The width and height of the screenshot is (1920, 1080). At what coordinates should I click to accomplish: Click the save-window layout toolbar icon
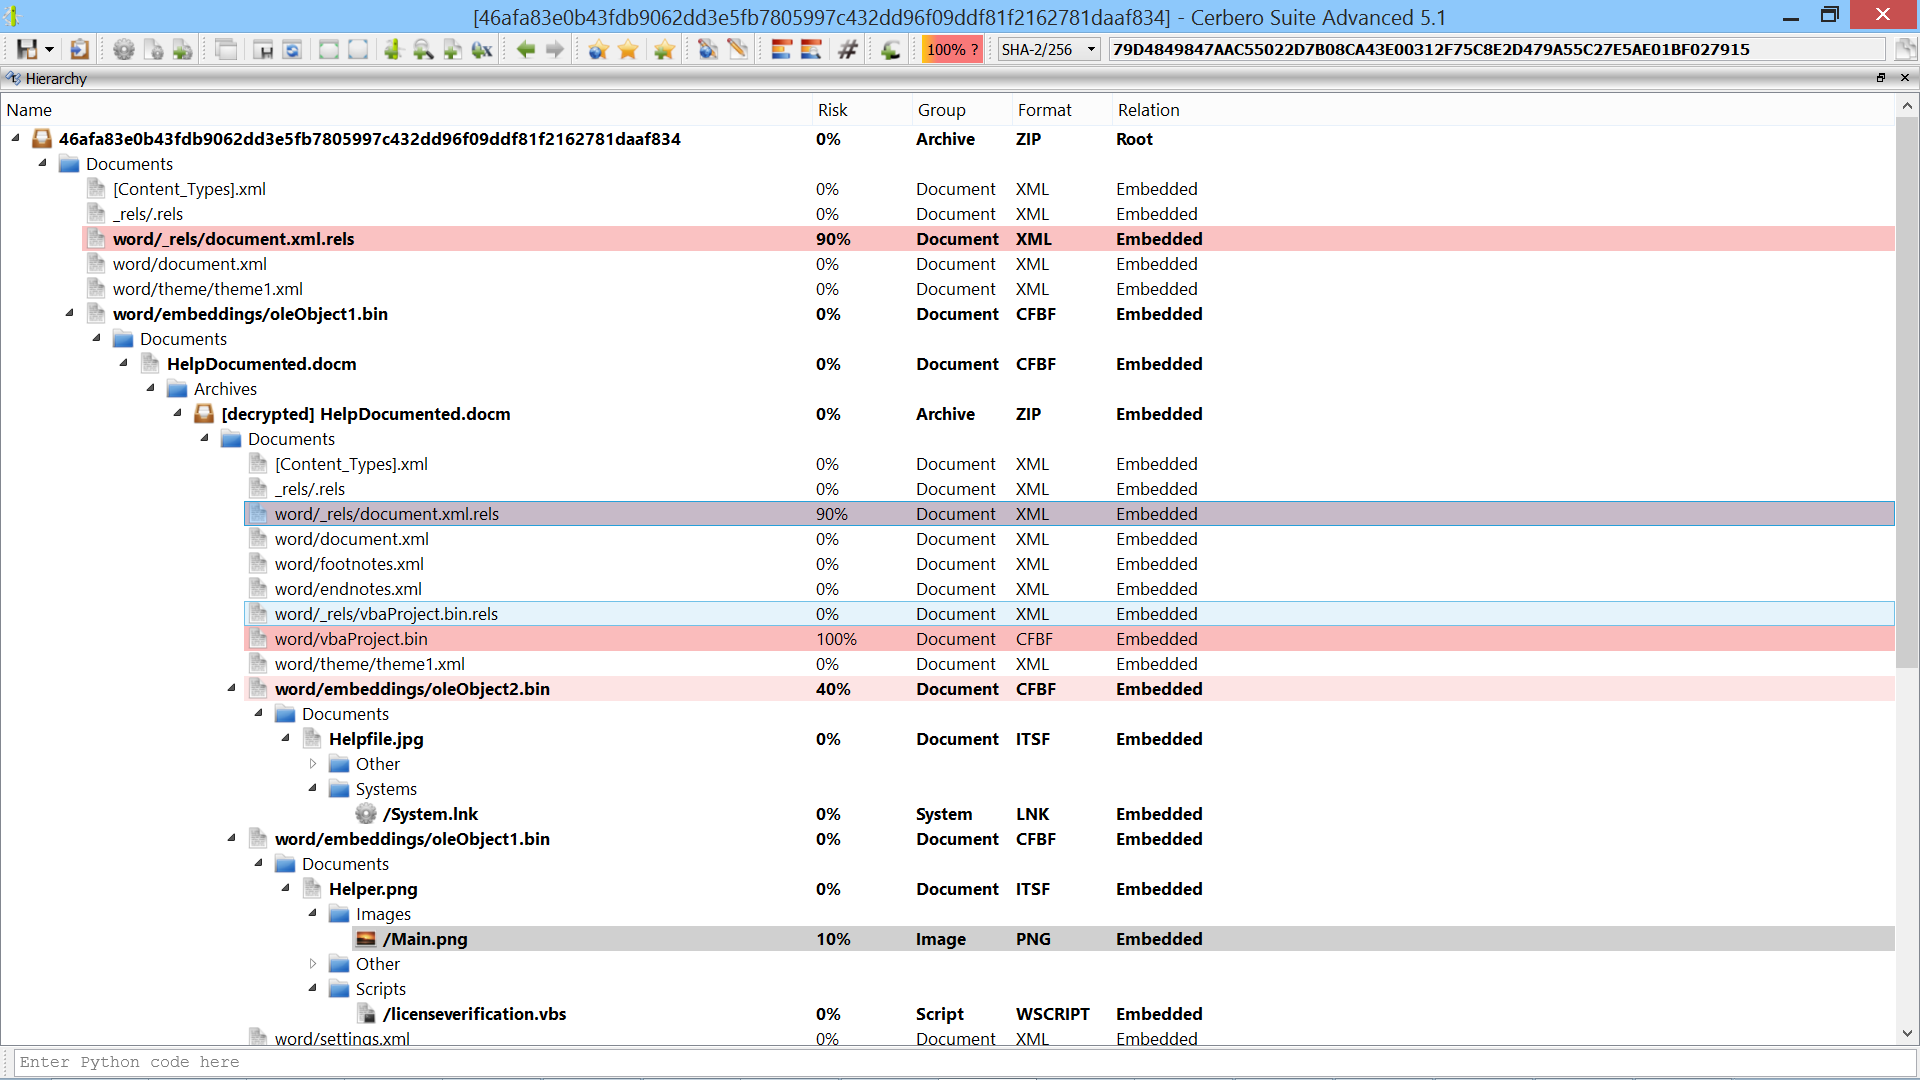click(x=263, y=49)
